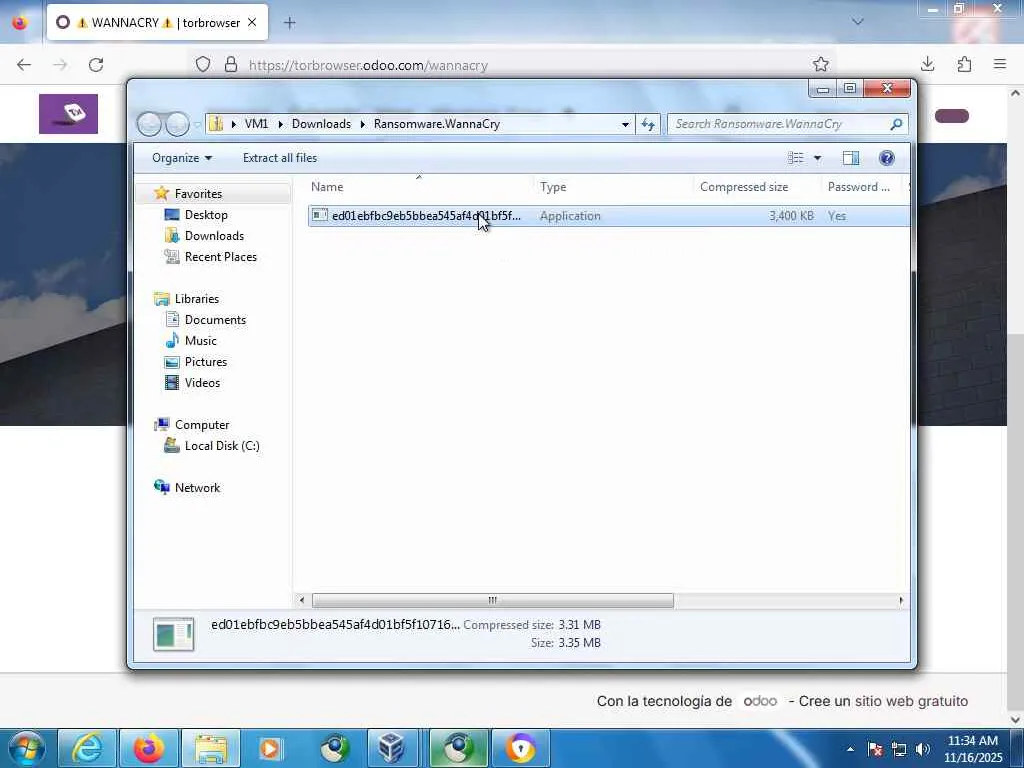Open Documents library

[x=215, y=319]
